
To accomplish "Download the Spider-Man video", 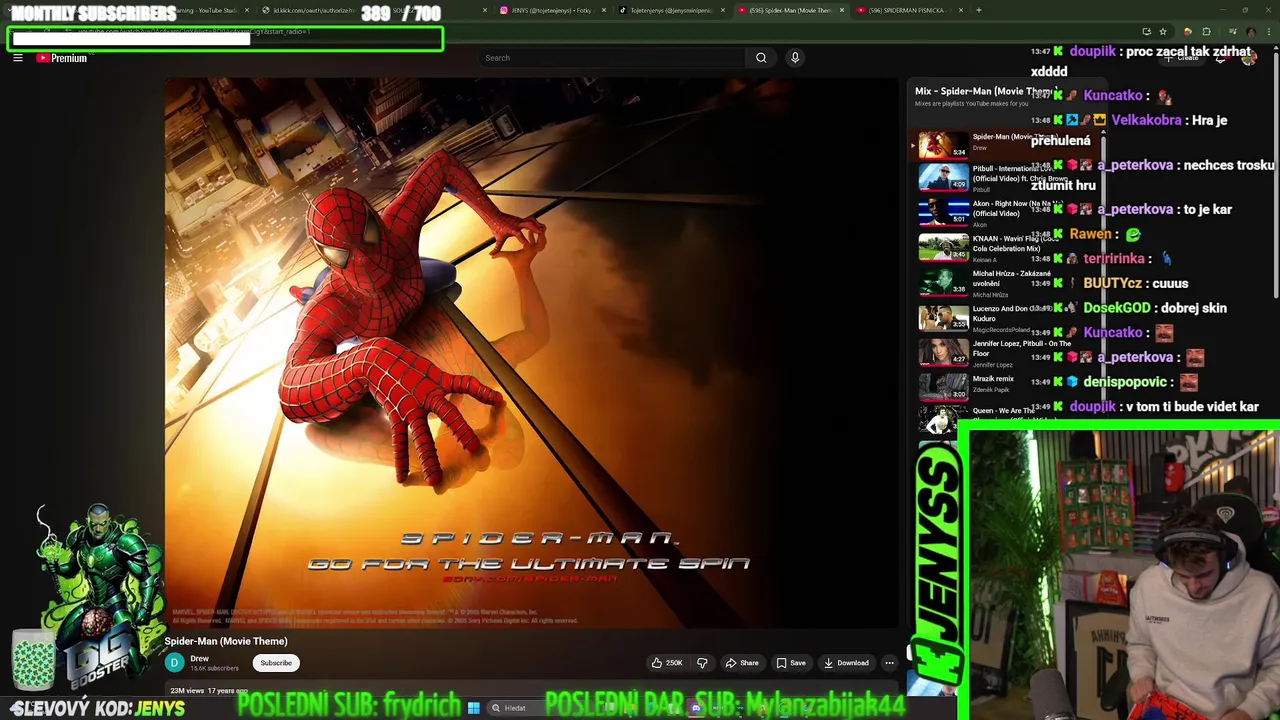I will coord(846,663).
